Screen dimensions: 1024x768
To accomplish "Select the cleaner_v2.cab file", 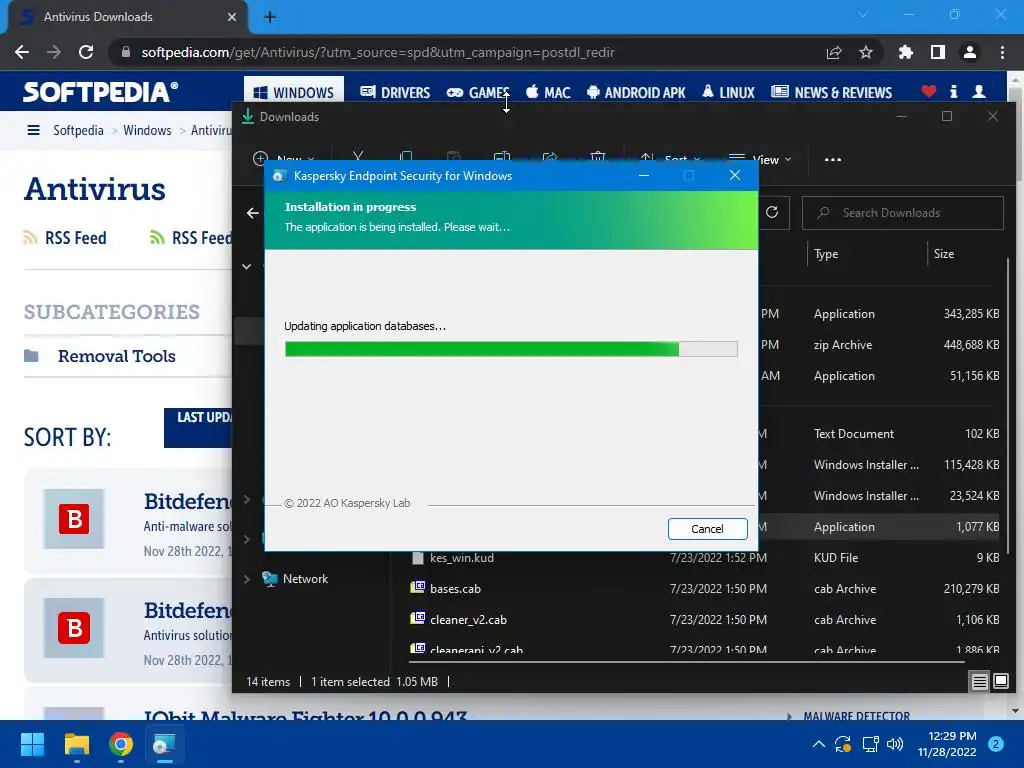I will point(468,620).
